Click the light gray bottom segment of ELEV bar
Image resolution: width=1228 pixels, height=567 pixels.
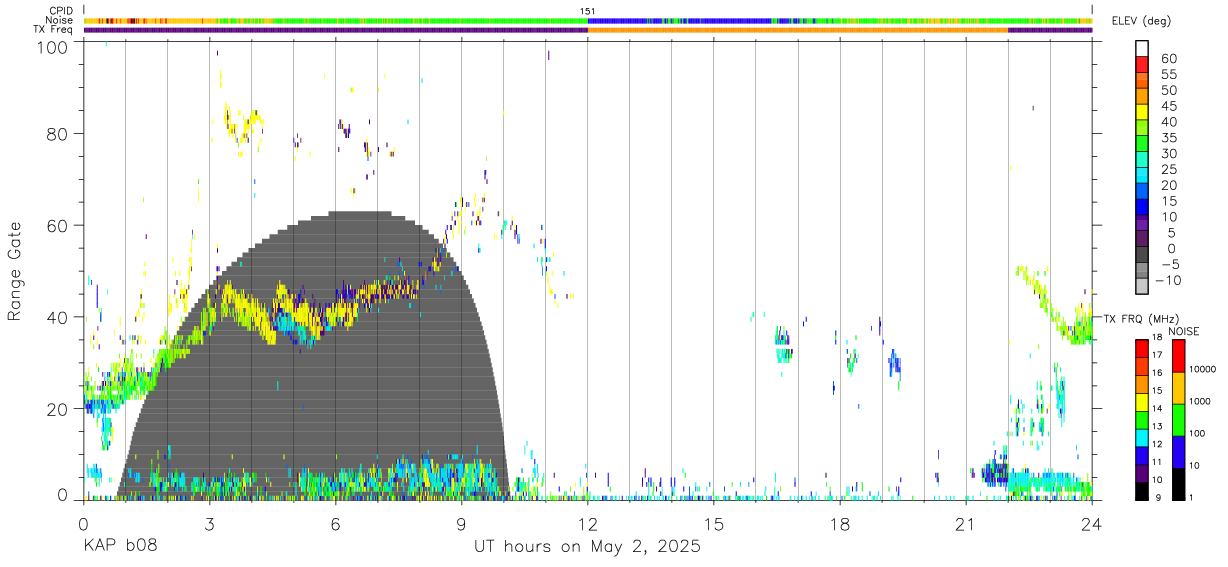pos(1141,287)
